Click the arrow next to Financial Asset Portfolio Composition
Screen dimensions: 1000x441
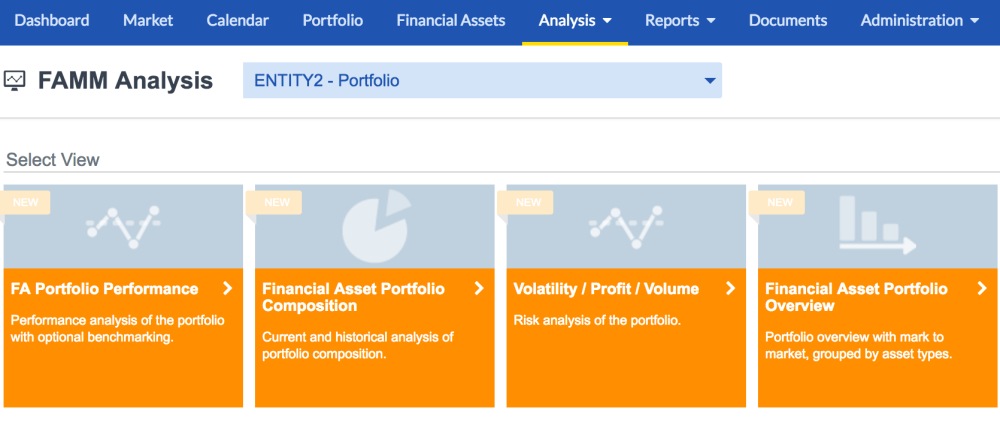(479, 288)
